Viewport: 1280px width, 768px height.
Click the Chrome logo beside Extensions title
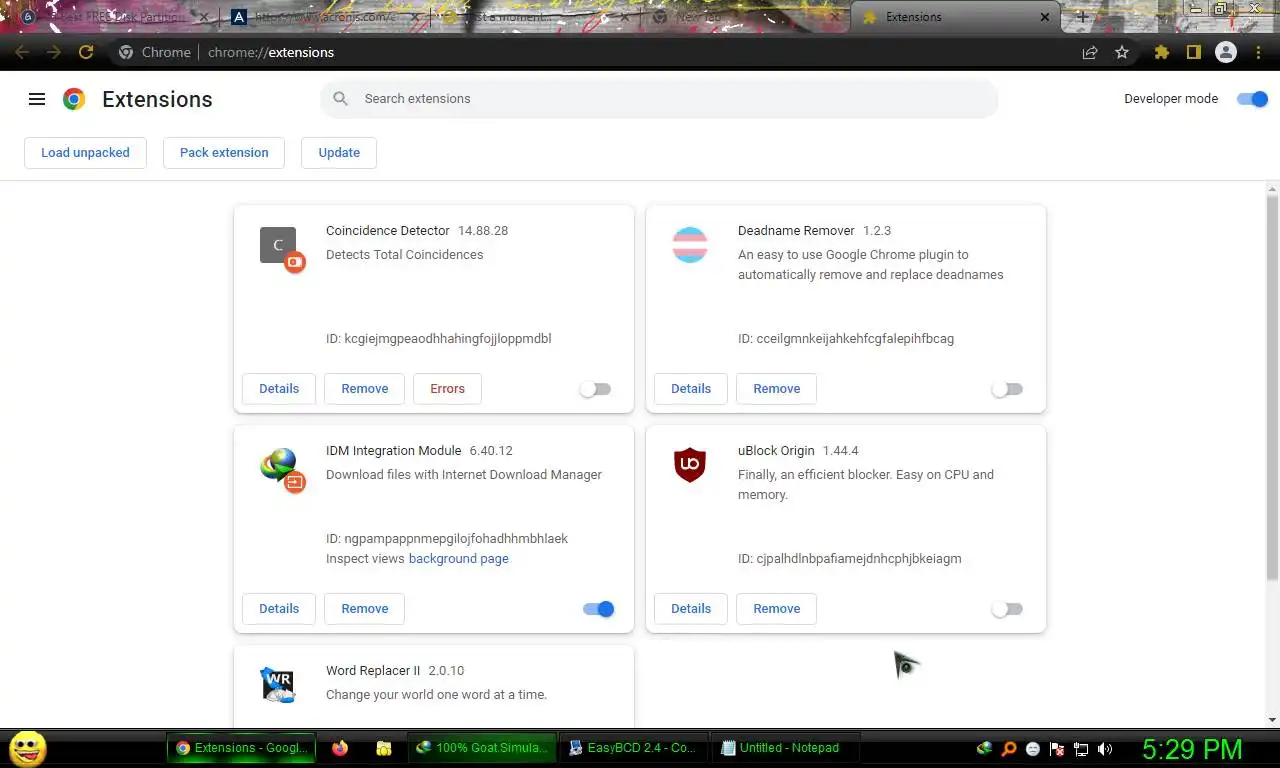point(74,99)
